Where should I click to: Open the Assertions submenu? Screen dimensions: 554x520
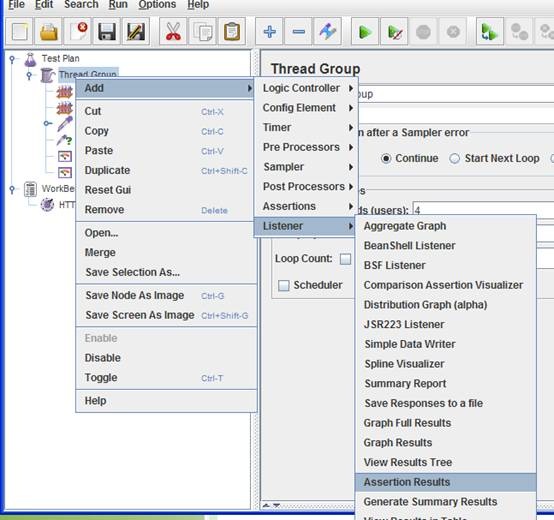point(306,206)
